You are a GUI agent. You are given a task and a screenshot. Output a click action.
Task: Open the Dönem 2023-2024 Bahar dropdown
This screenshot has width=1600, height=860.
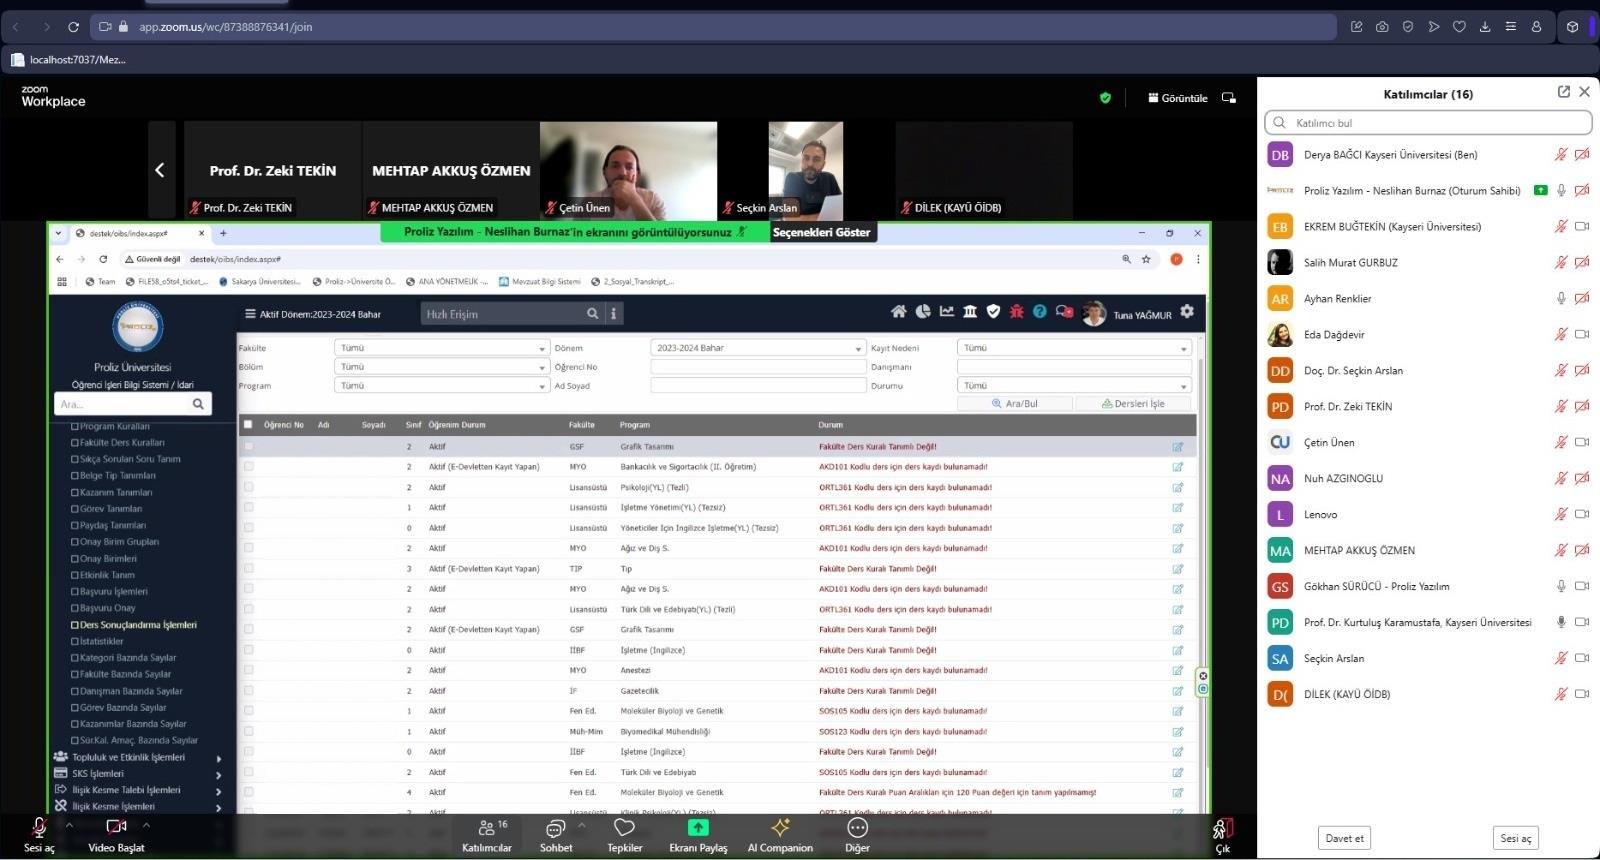758,348
